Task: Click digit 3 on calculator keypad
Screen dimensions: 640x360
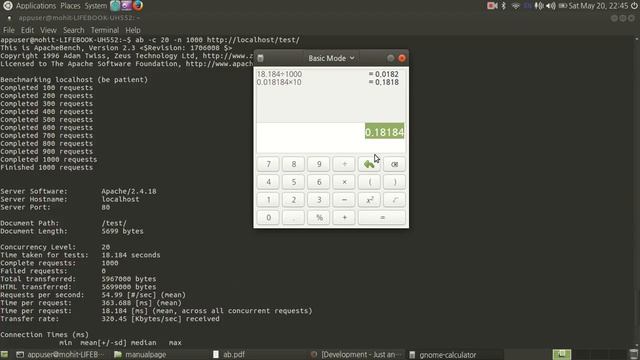Action: (x=319, y=200)
